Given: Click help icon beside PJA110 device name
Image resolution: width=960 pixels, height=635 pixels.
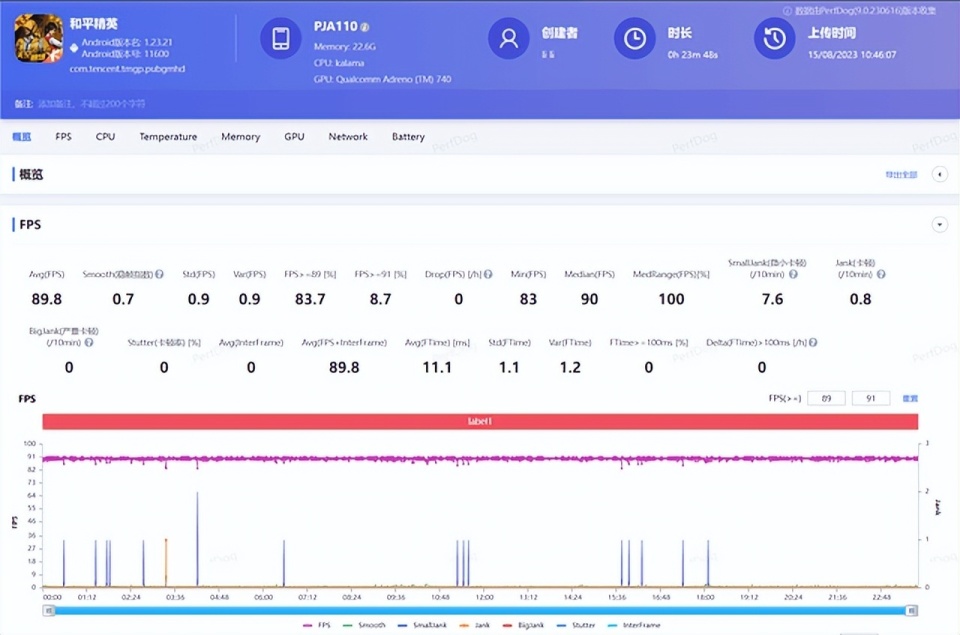Looking at the screenshot, I should [365, 27].
